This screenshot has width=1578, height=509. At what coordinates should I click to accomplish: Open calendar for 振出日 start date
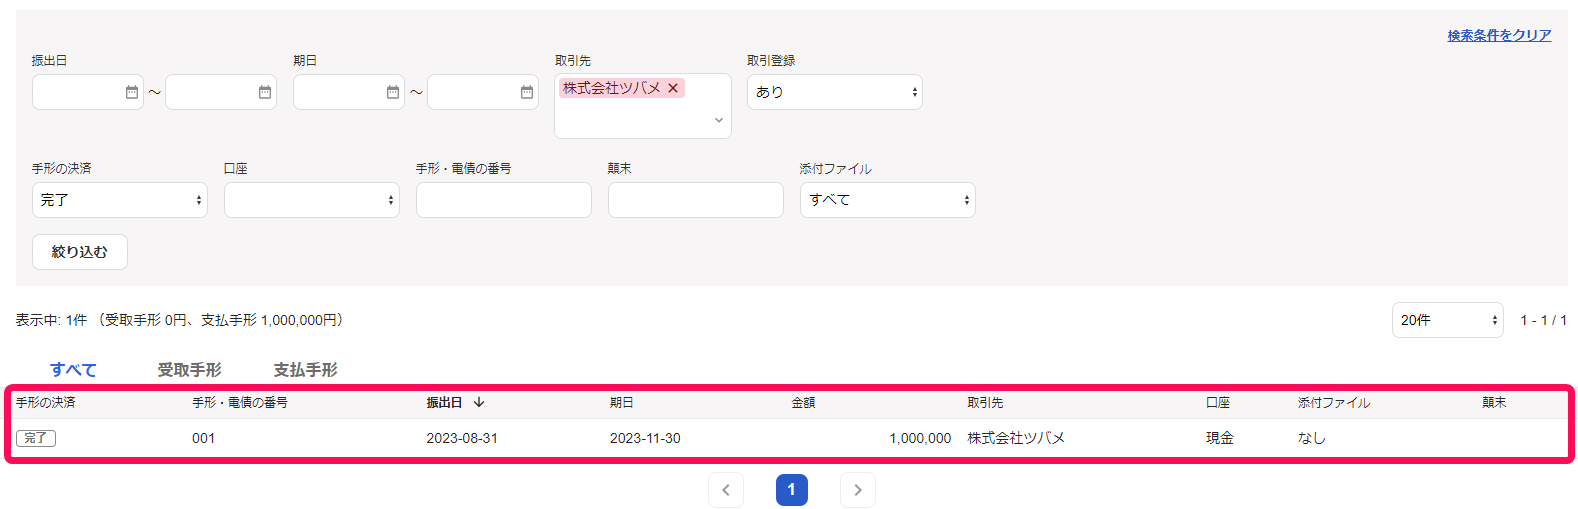132,92
